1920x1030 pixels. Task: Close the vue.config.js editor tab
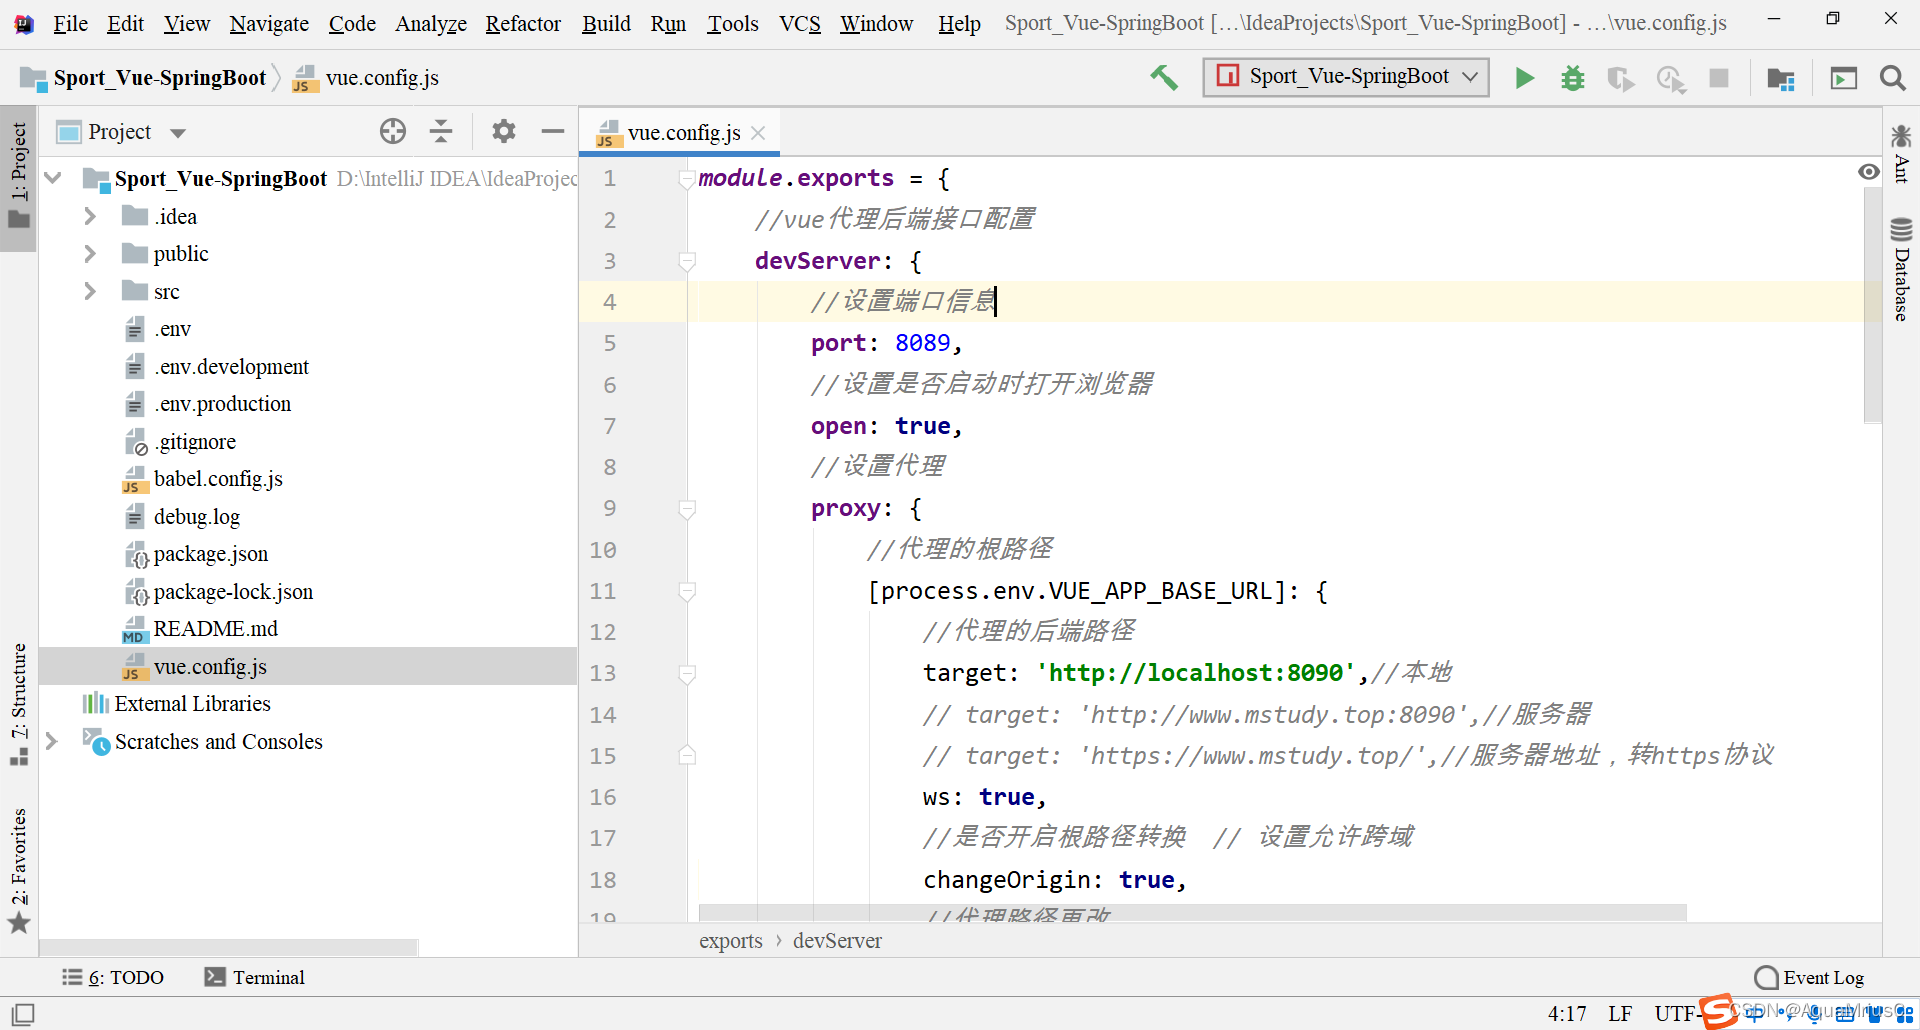(x=758, y=132)
